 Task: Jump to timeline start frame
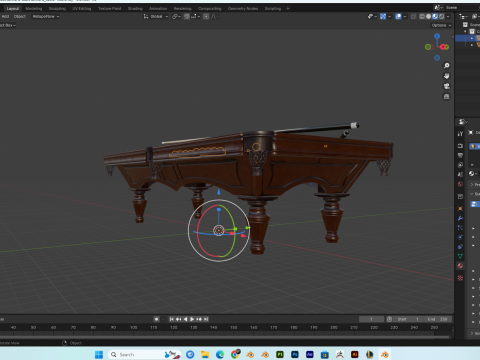pos(172,319)
